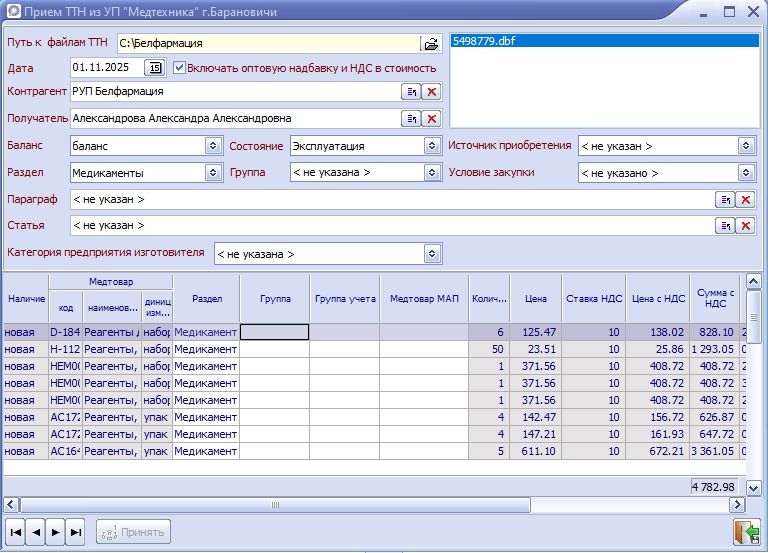Viewport: 768px width, 553px height.
Task: Click the exit door icon
Action: 745,532
